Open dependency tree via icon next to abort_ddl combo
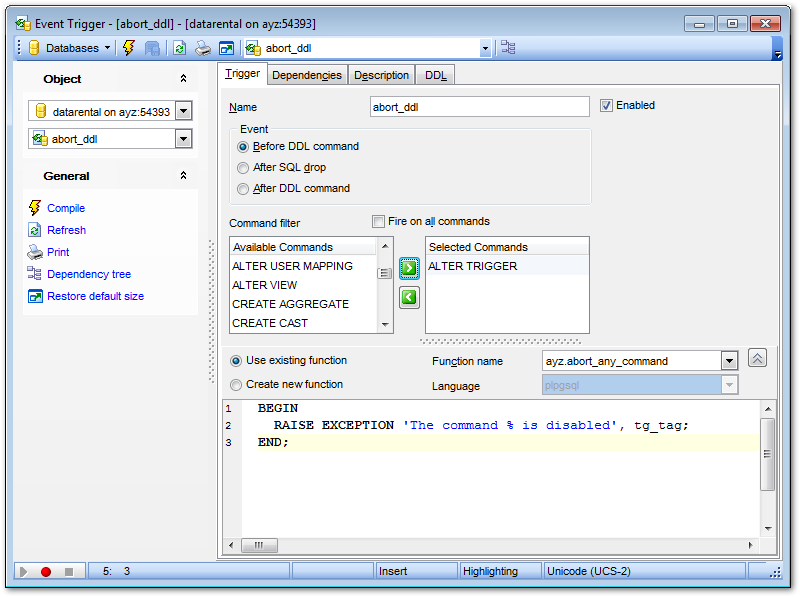 508,47
